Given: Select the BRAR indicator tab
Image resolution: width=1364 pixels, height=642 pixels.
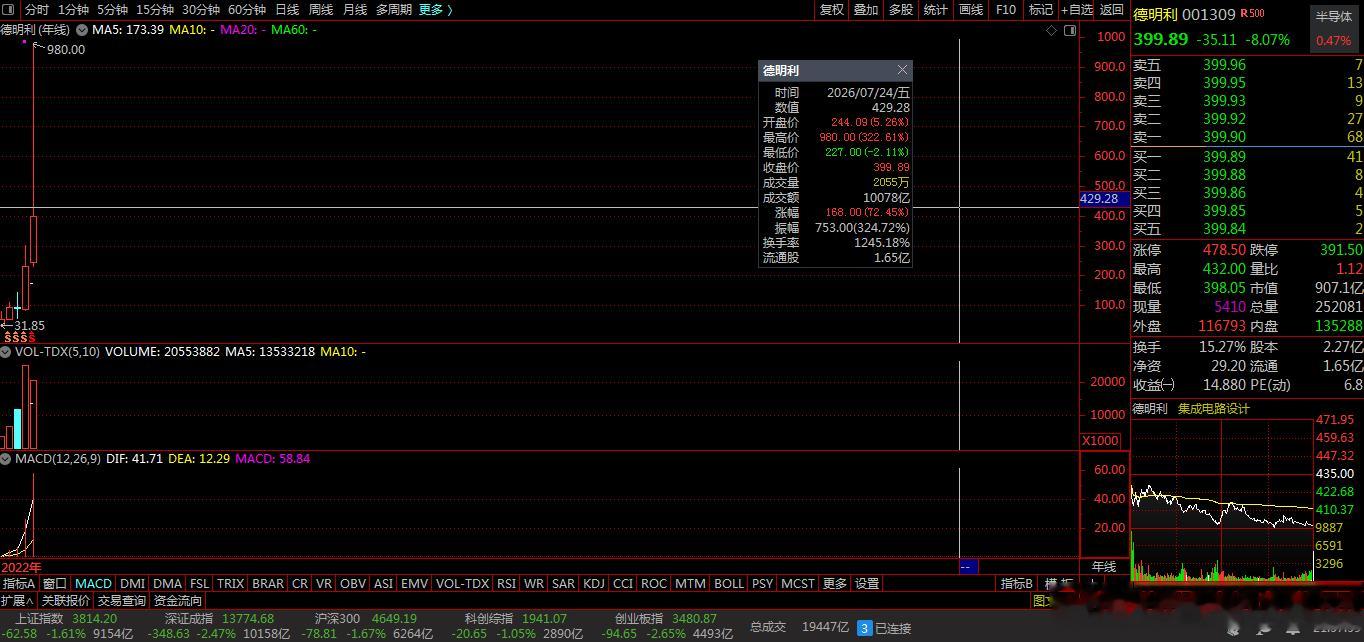Looking at the screenshot, I should tap(268, 584).
